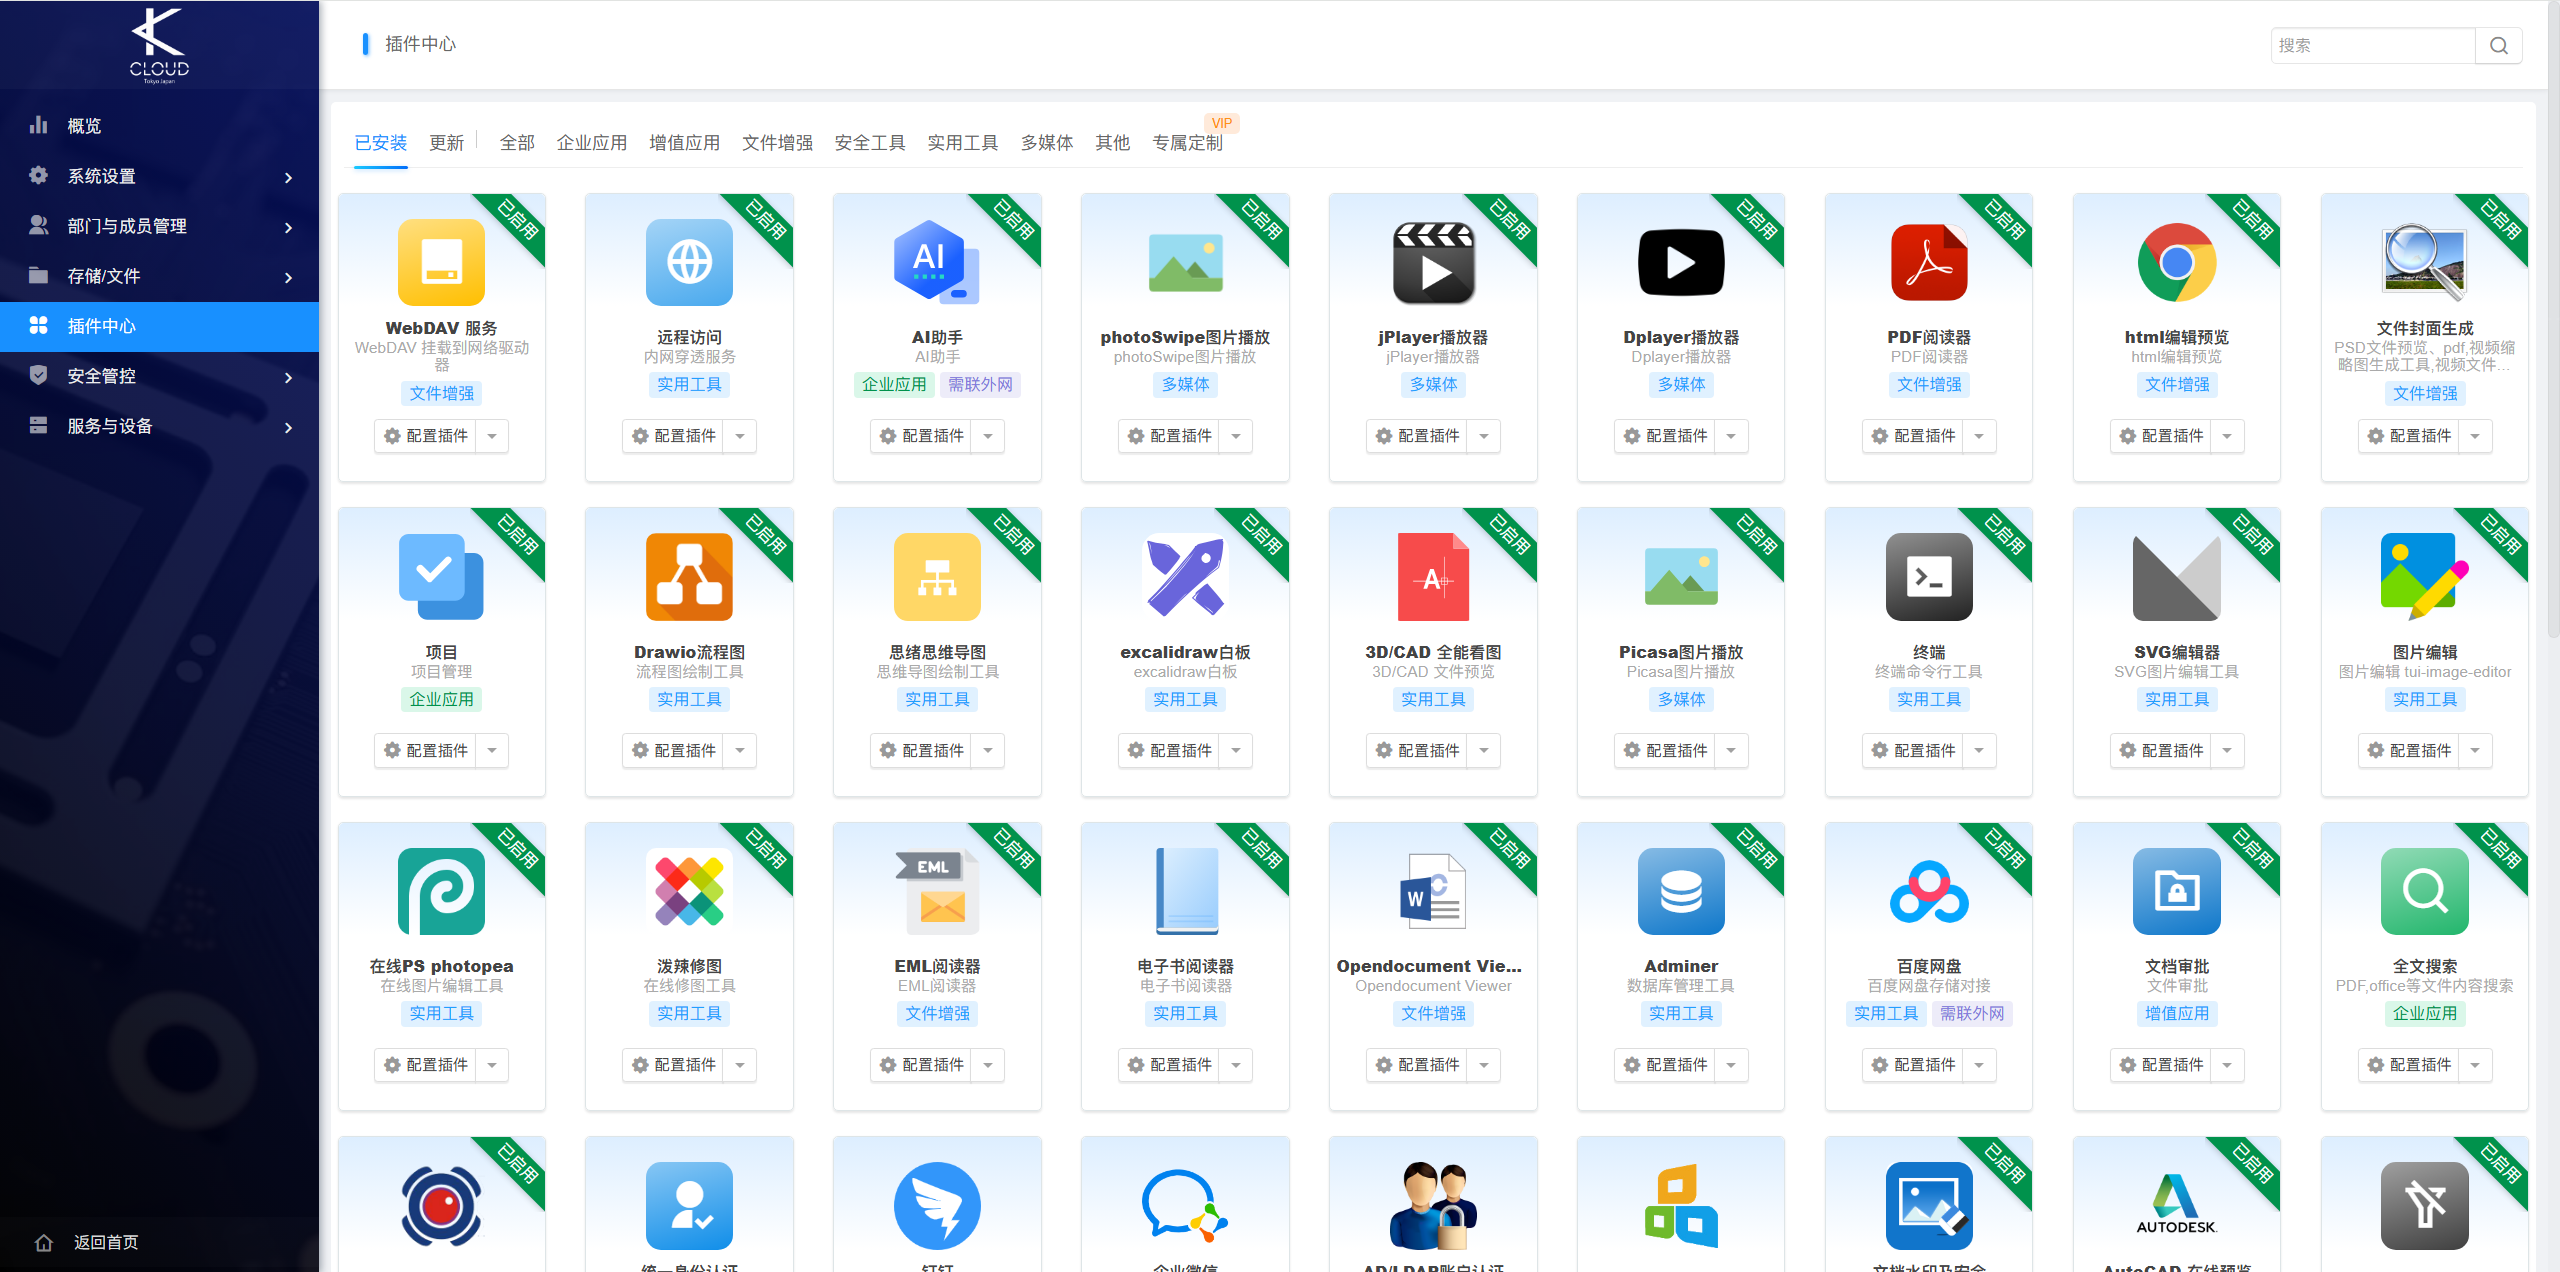The height and width of the screenshot is (1272, 2560).
Task: Click the Picasa图片播放 icon
Action: click(x=1681, y=577)
